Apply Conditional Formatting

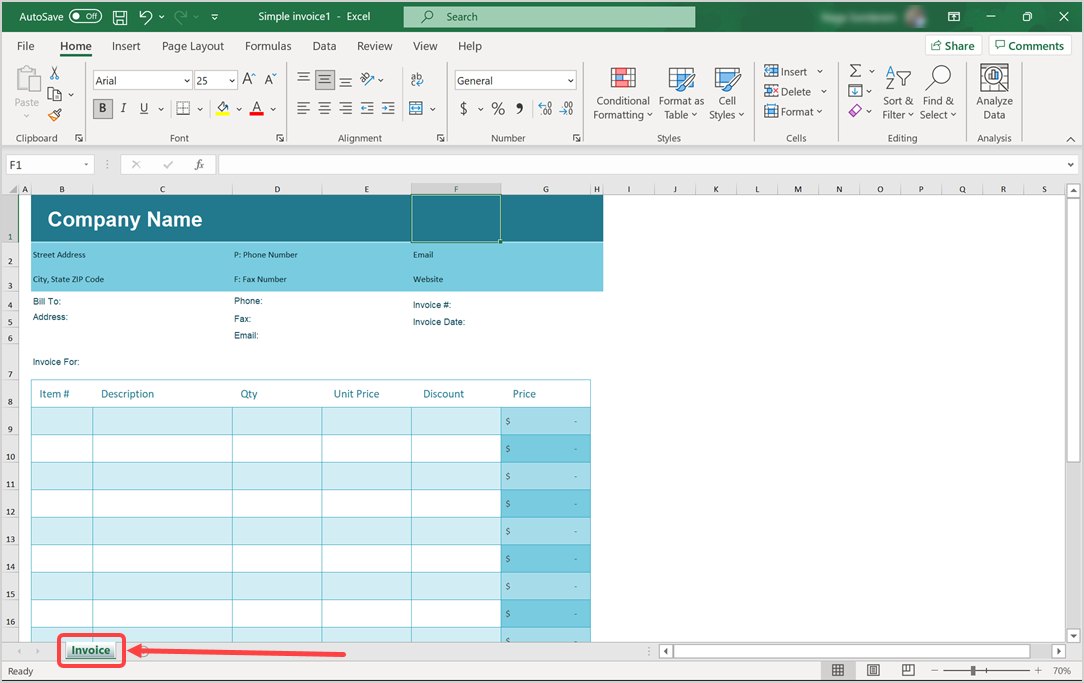point(623,93)
